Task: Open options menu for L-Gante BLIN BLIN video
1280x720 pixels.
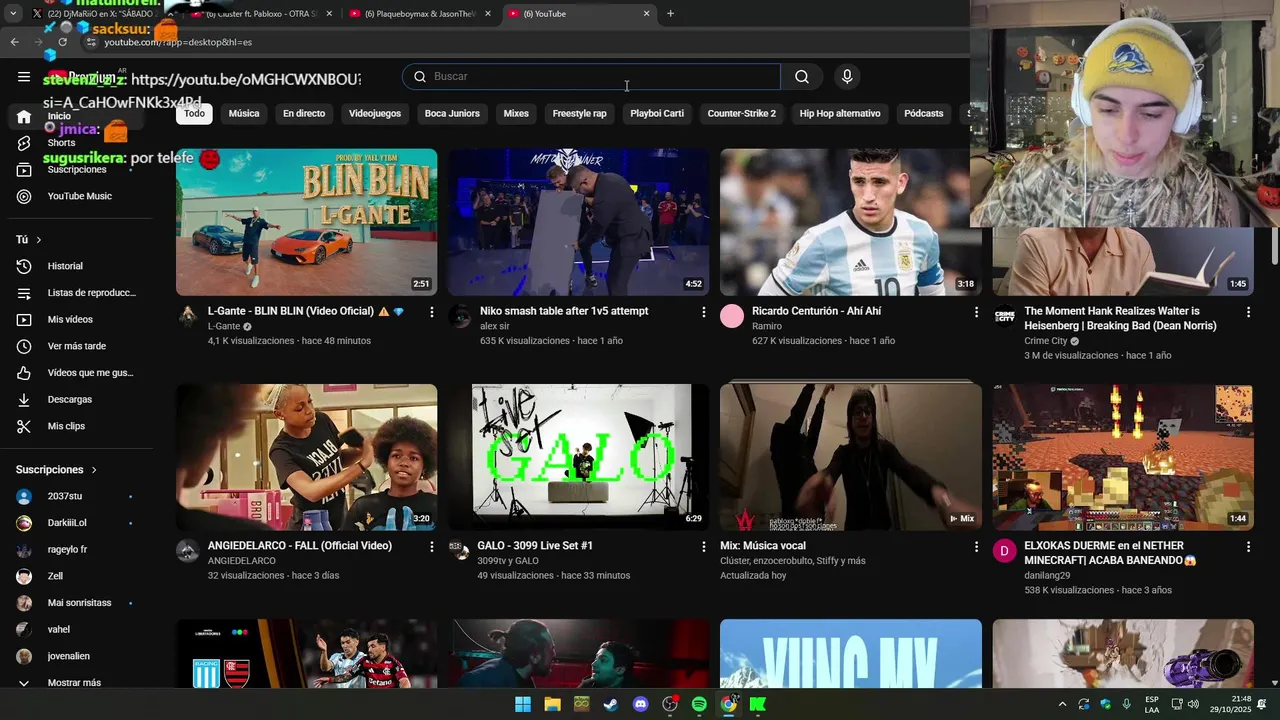Action: click(432, 312)
